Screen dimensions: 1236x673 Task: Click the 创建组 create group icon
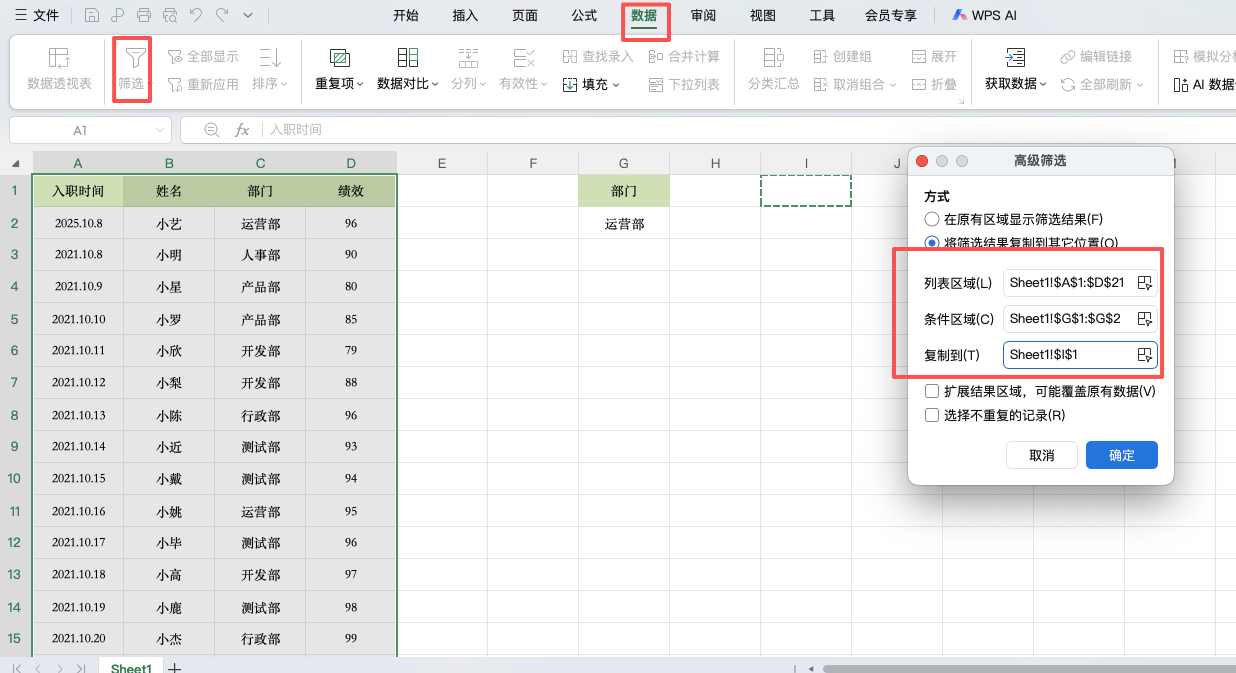(x=821, y=57)
